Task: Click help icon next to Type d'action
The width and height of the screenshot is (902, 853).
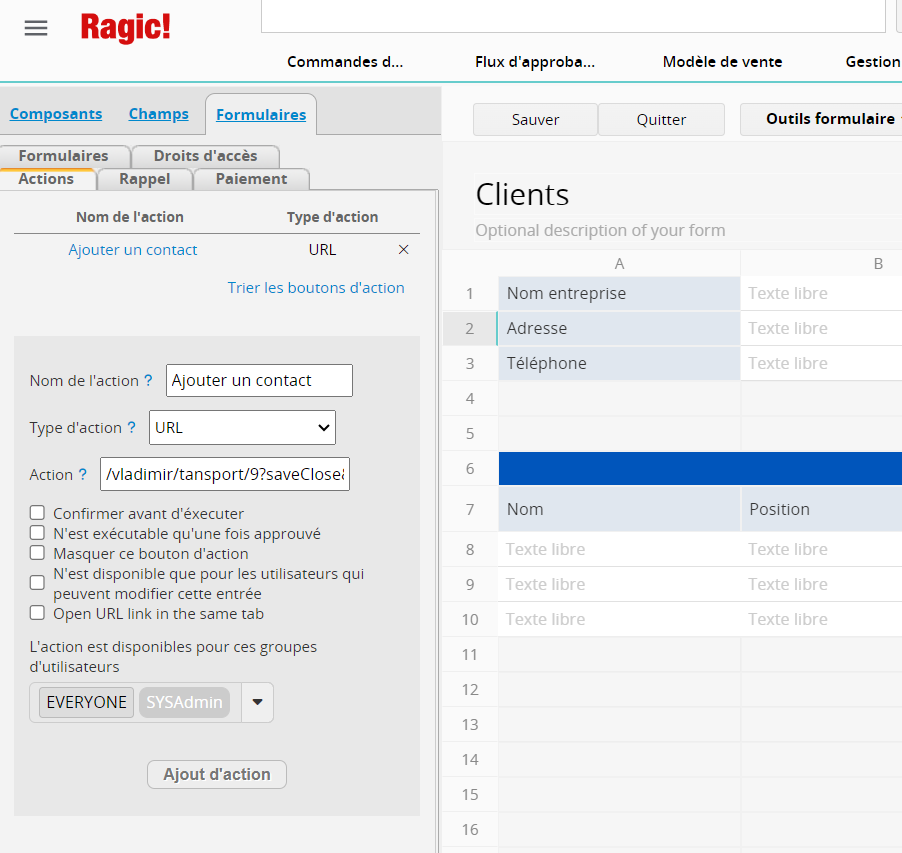Action: point(131,428)
